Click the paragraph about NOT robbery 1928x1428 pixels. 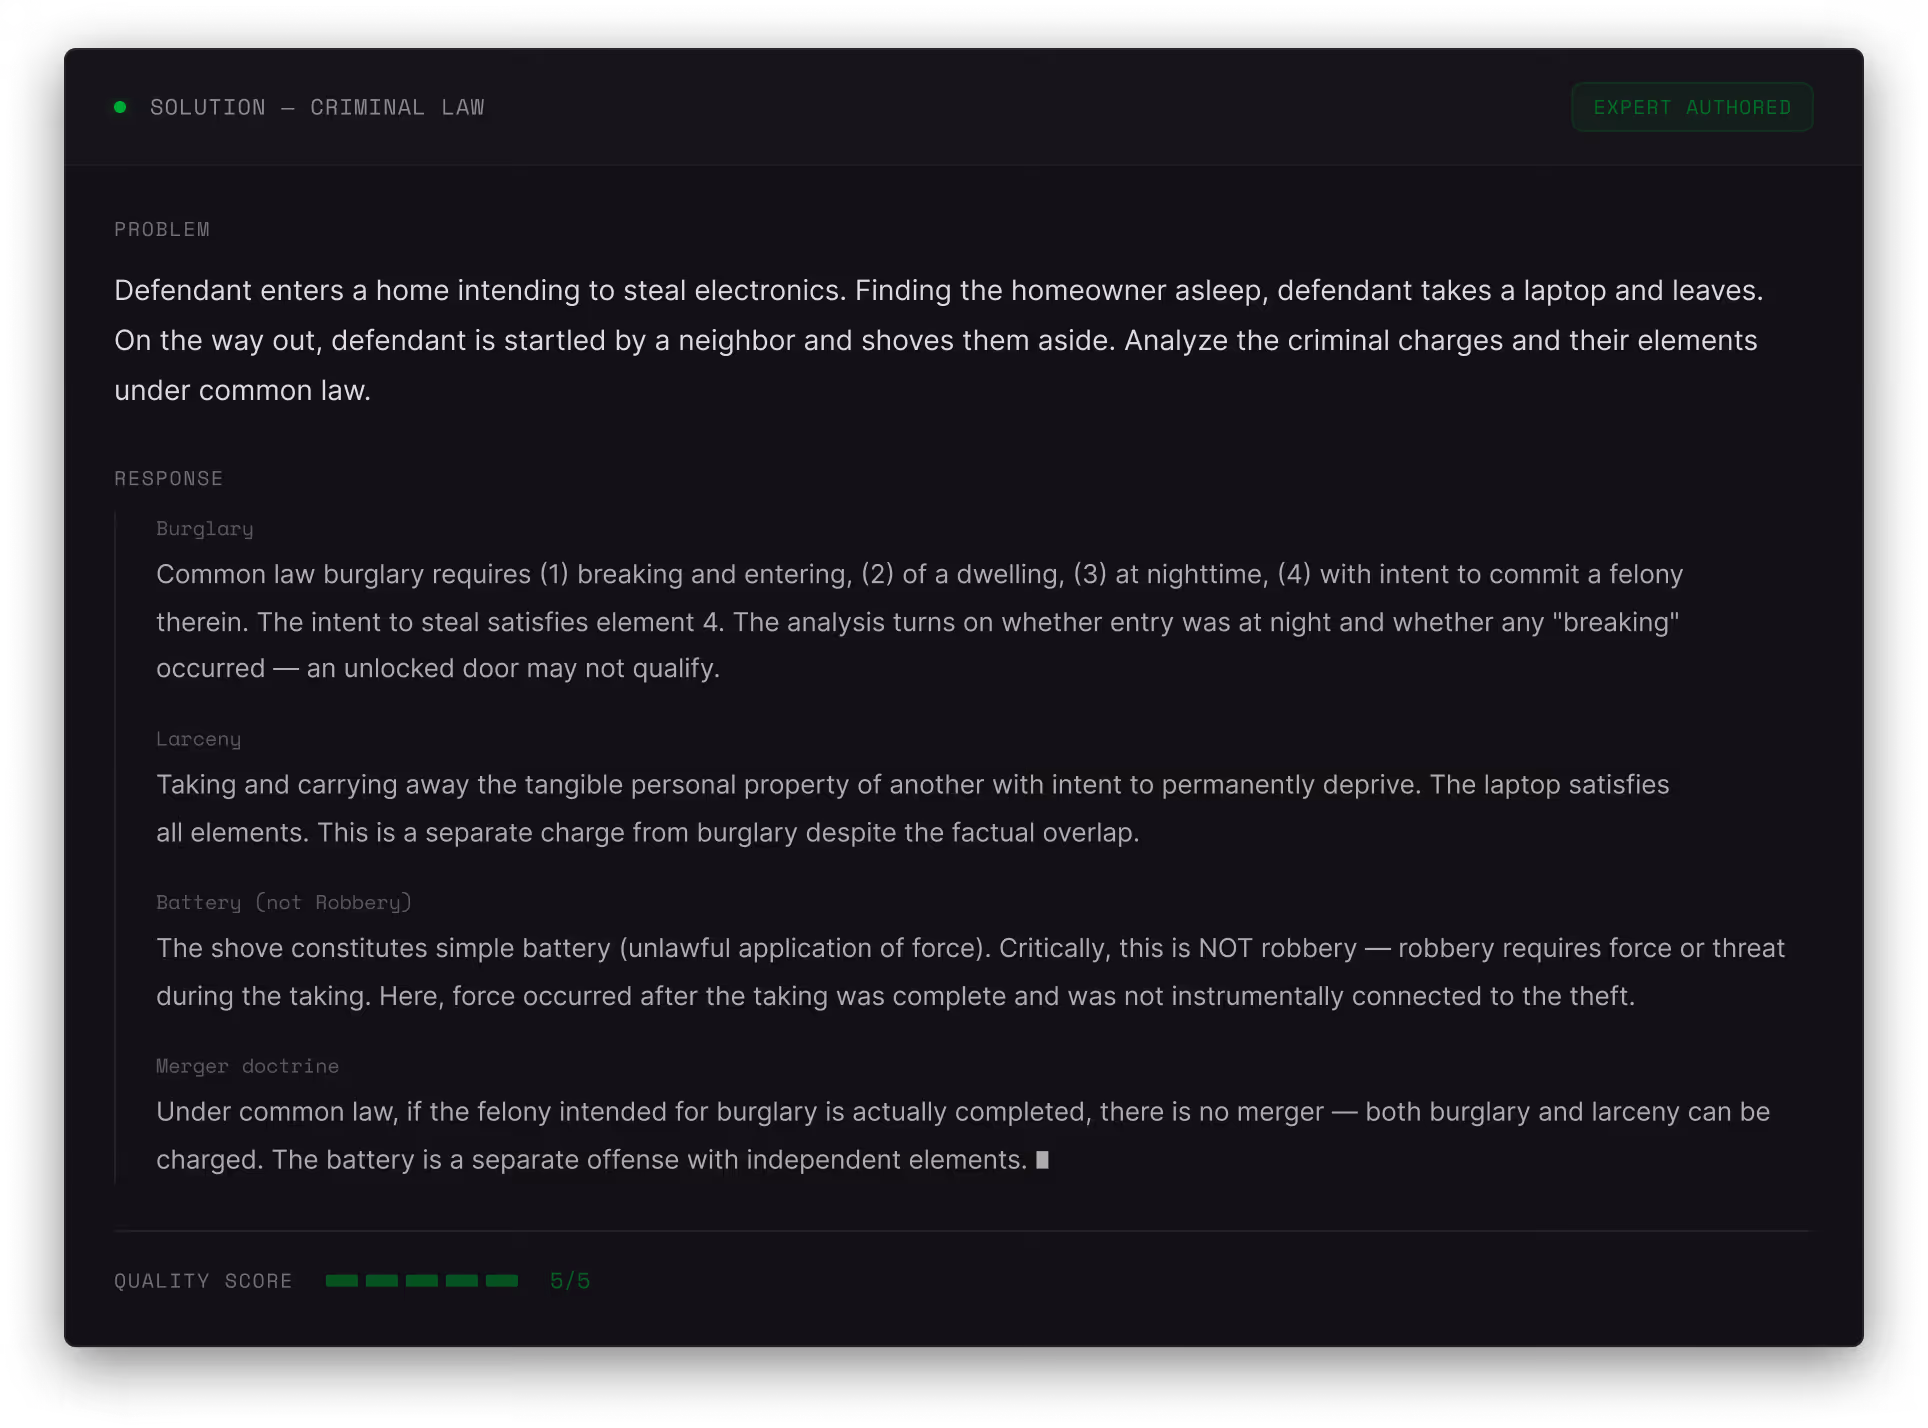click(x=968, y=972)
